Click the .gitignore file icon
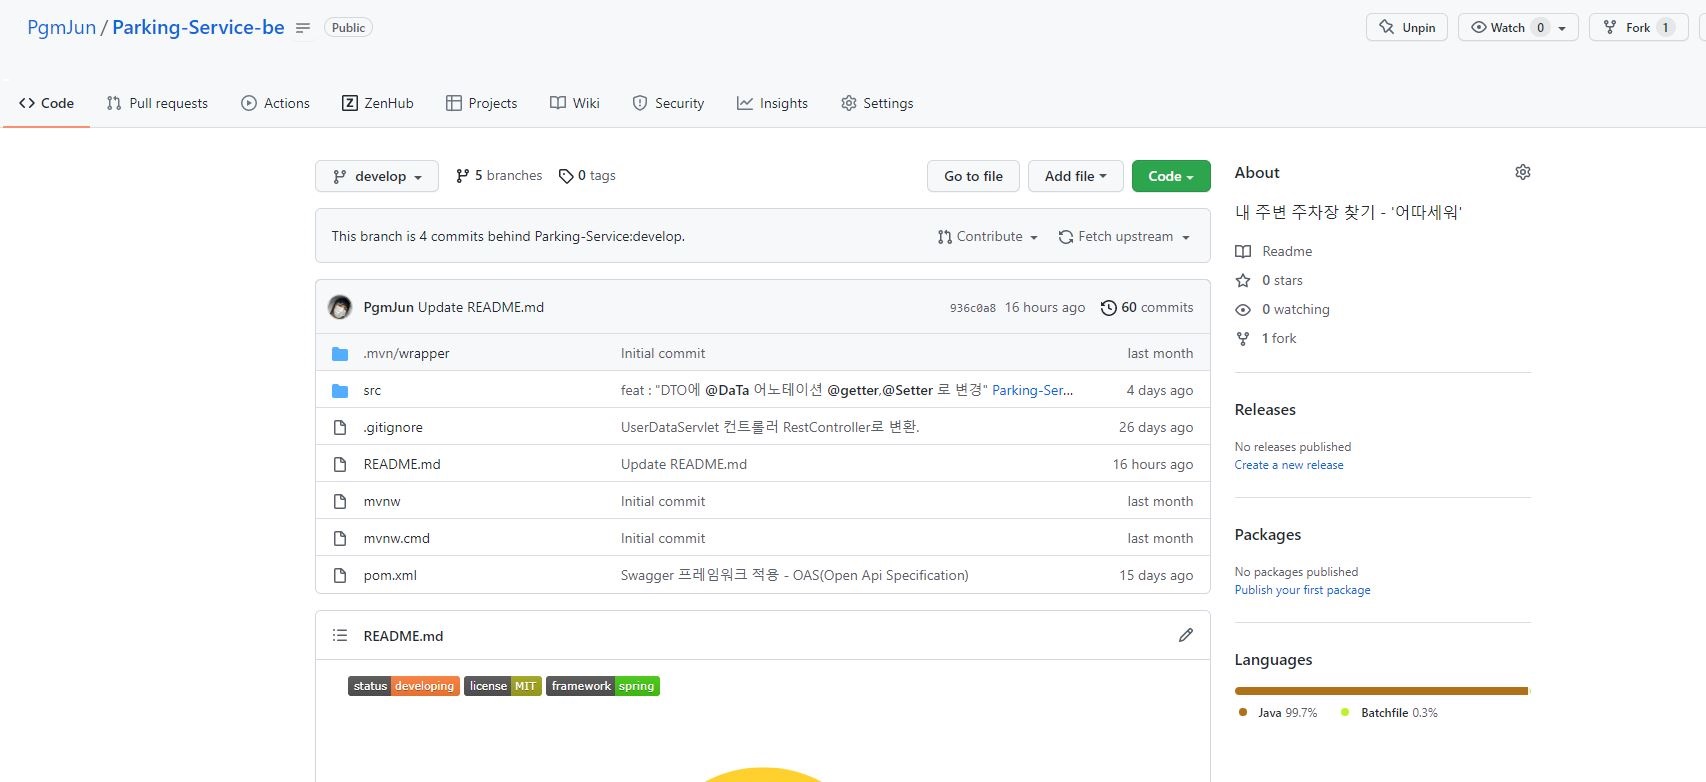Viewport: 1706px width, 782px height. (340, 427)
